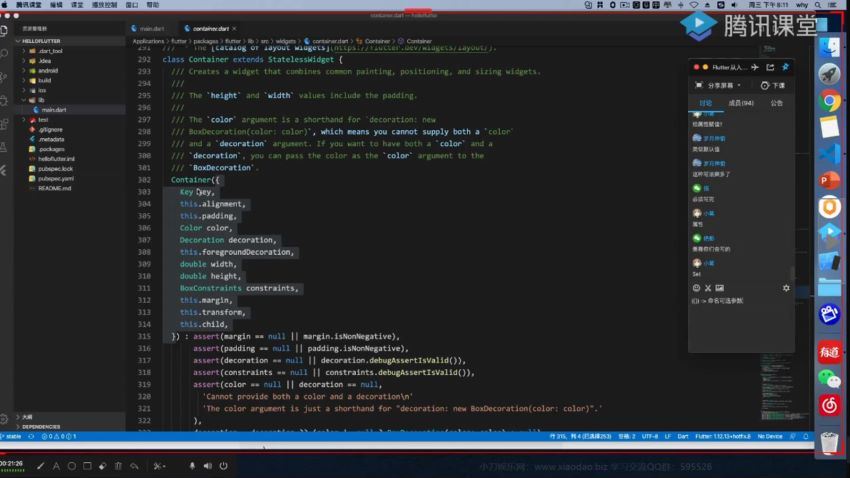Open the scissors tool dropdown
The height and width of the screenshot is (478, 850).
coord(159,466)
